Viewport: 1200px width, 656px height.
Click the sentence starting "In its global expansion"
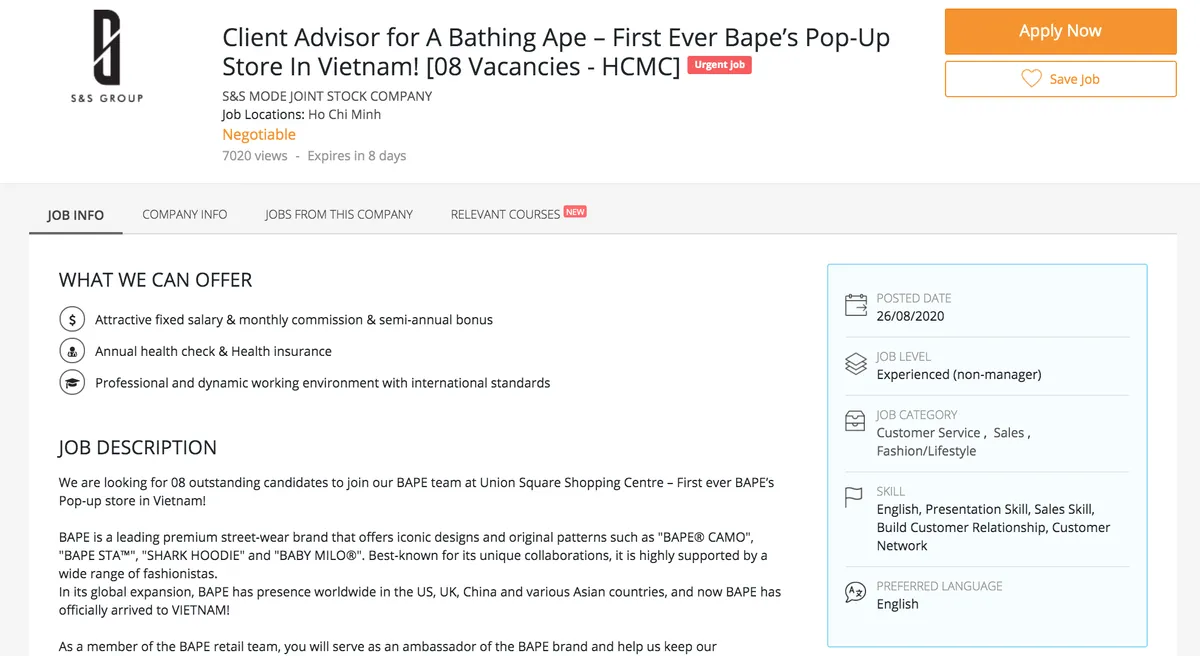point(420,601)
